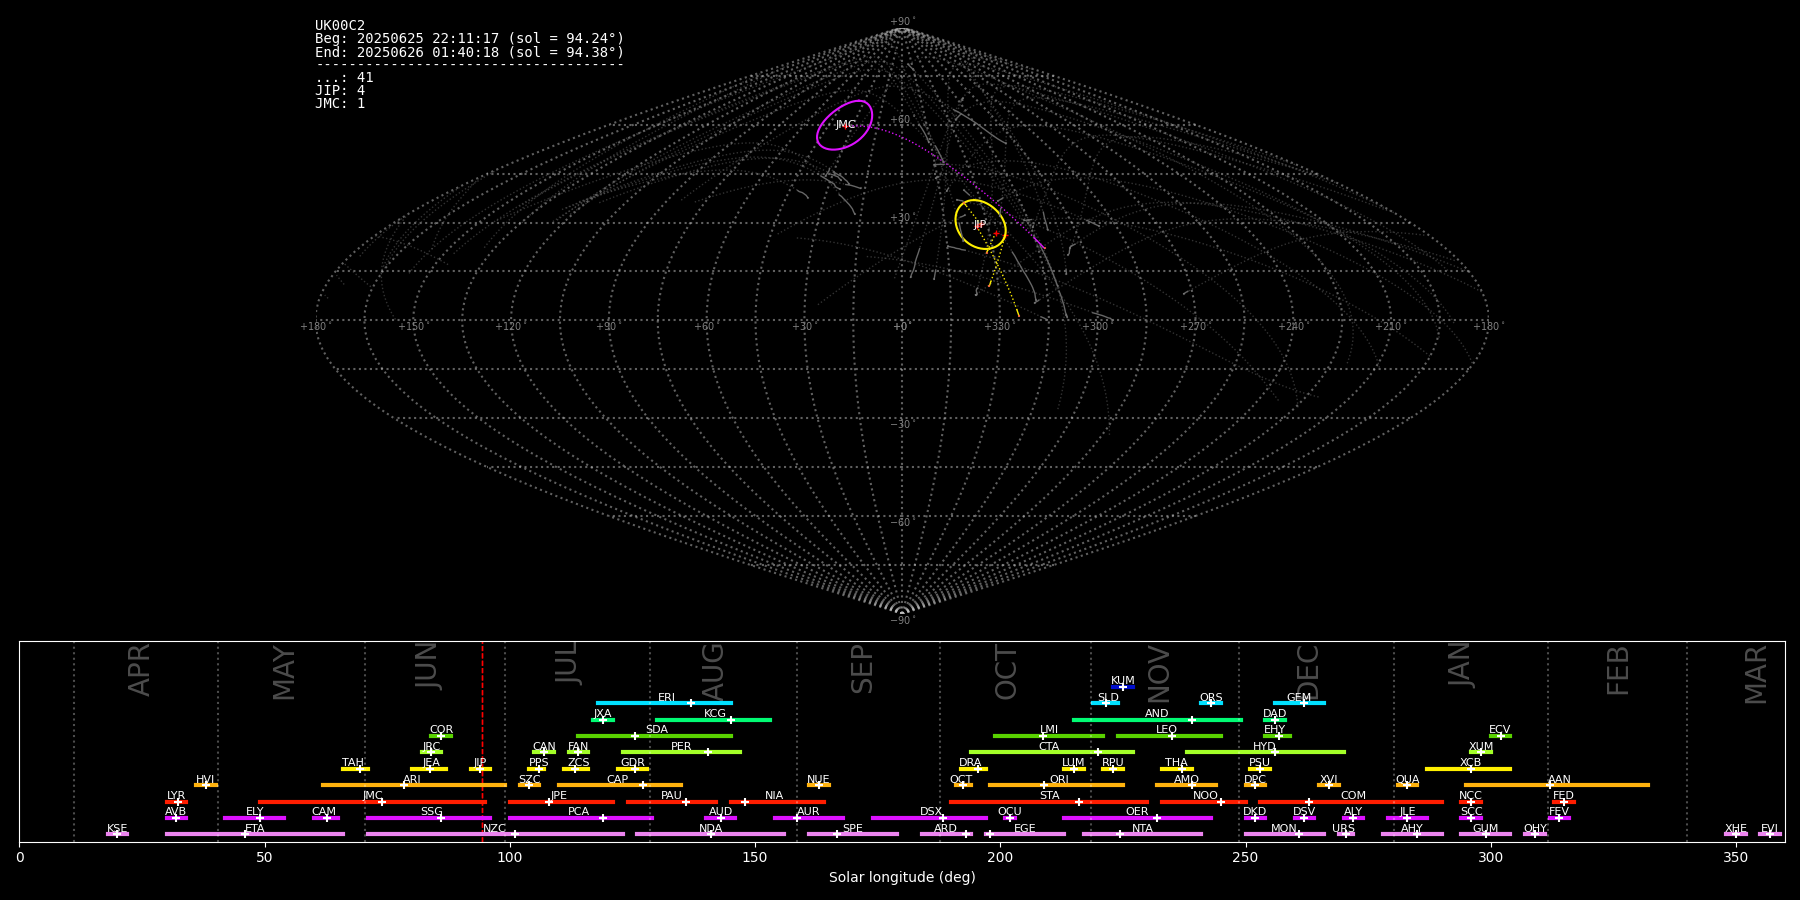
Task: Click the NZC shower bar
Action: (495, 834)
